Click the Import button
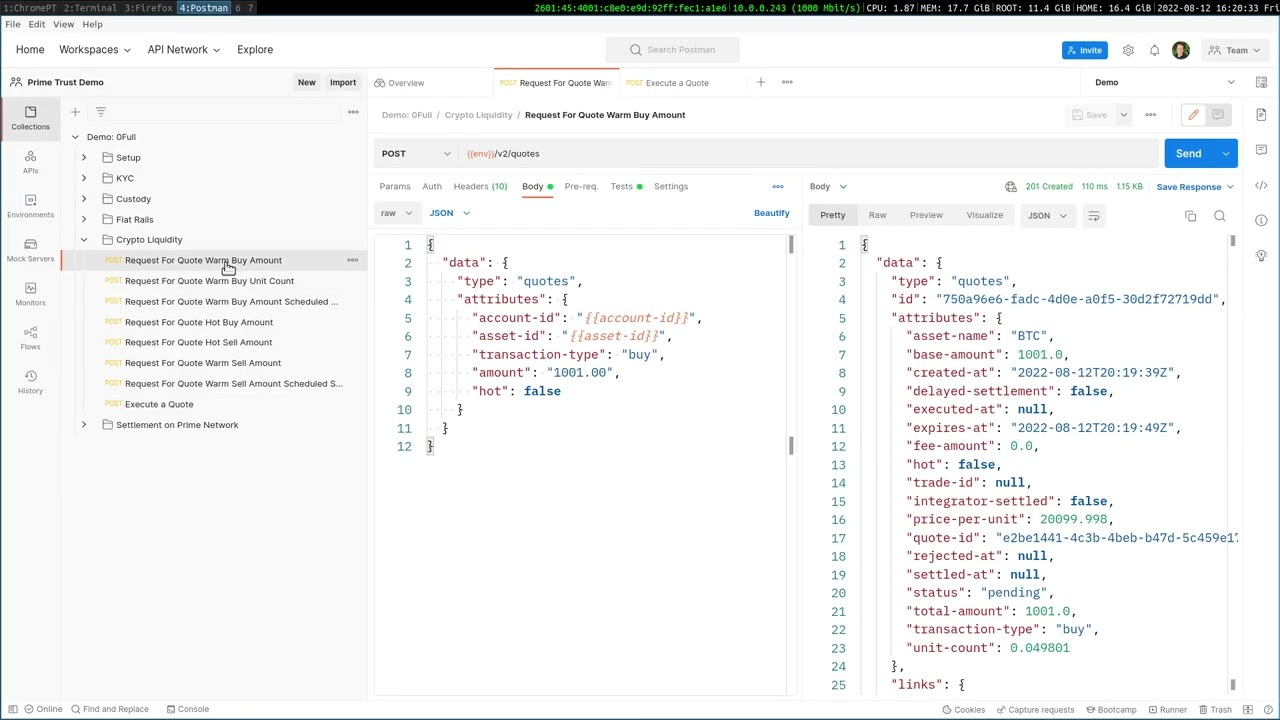This screenshot has height=720, width=1280. 343,83
